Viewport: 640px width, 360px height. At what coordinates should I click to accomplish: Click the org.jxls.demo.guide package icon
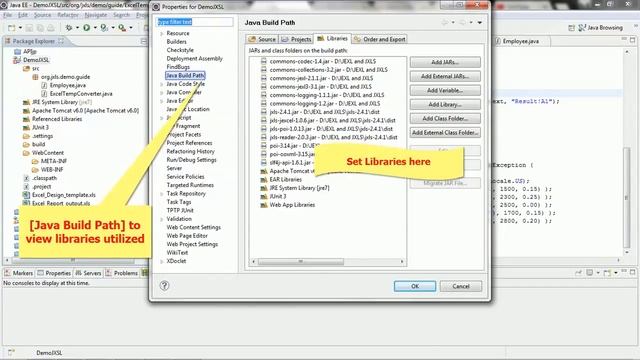36,77
